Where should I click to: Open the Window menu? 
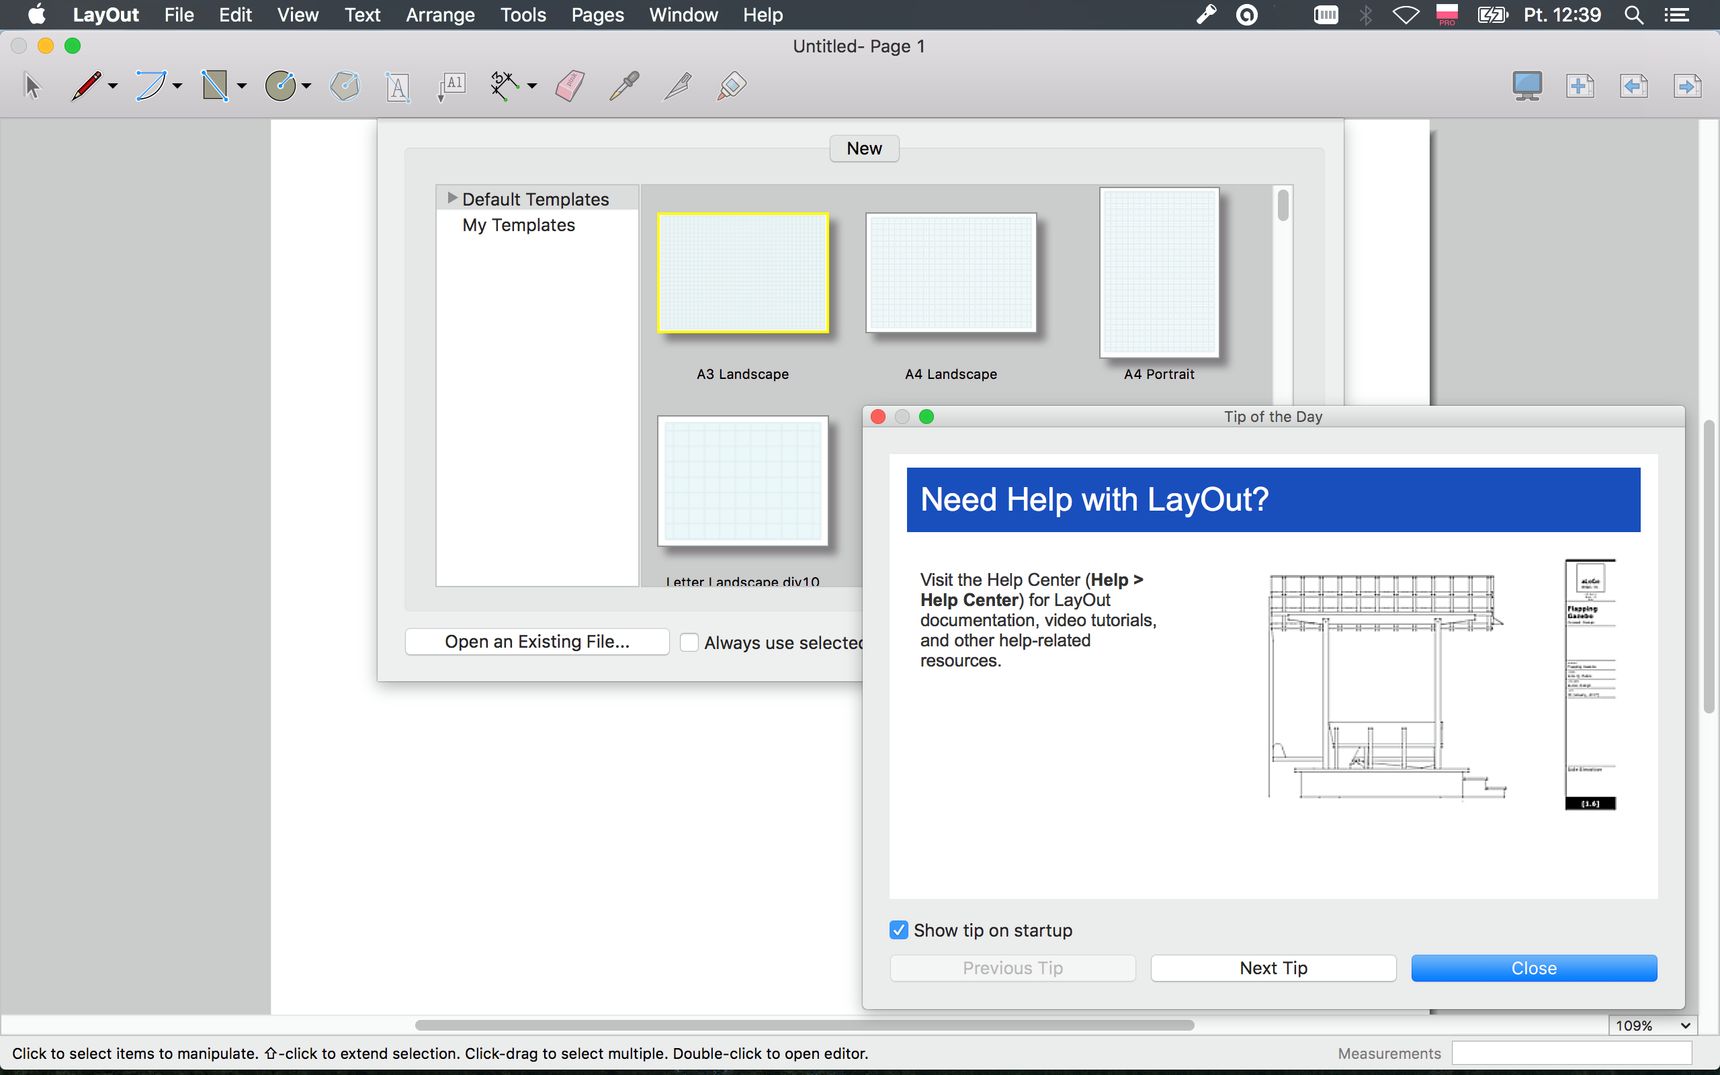tap(683, 15)
